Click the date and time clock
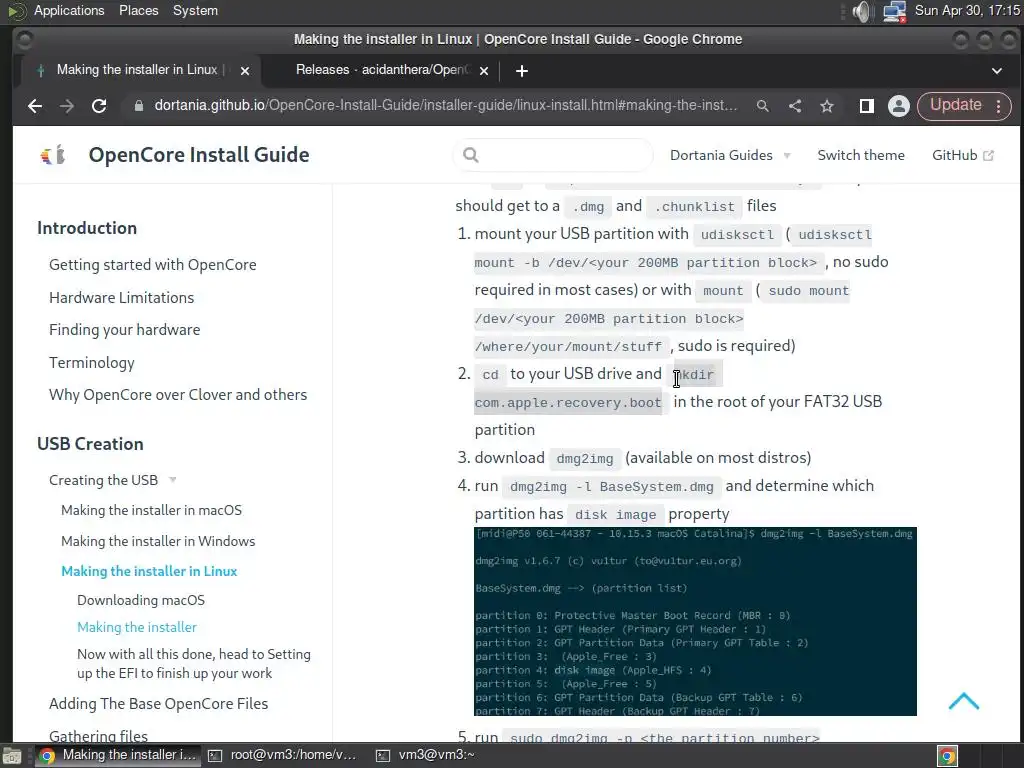Viewport: 1024px width, 768px height. 967,10
